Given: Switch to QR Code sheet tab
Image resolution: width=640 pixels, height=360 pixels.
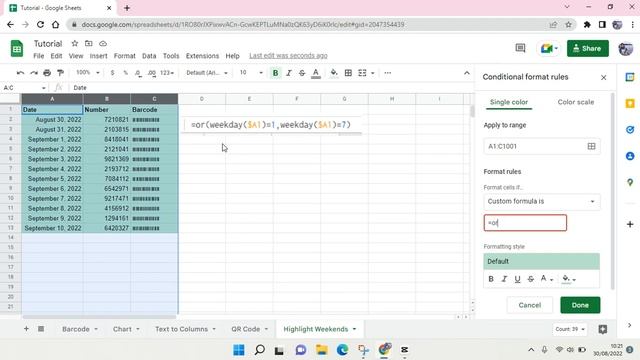Looking at the screenshot, I should 246,329.
